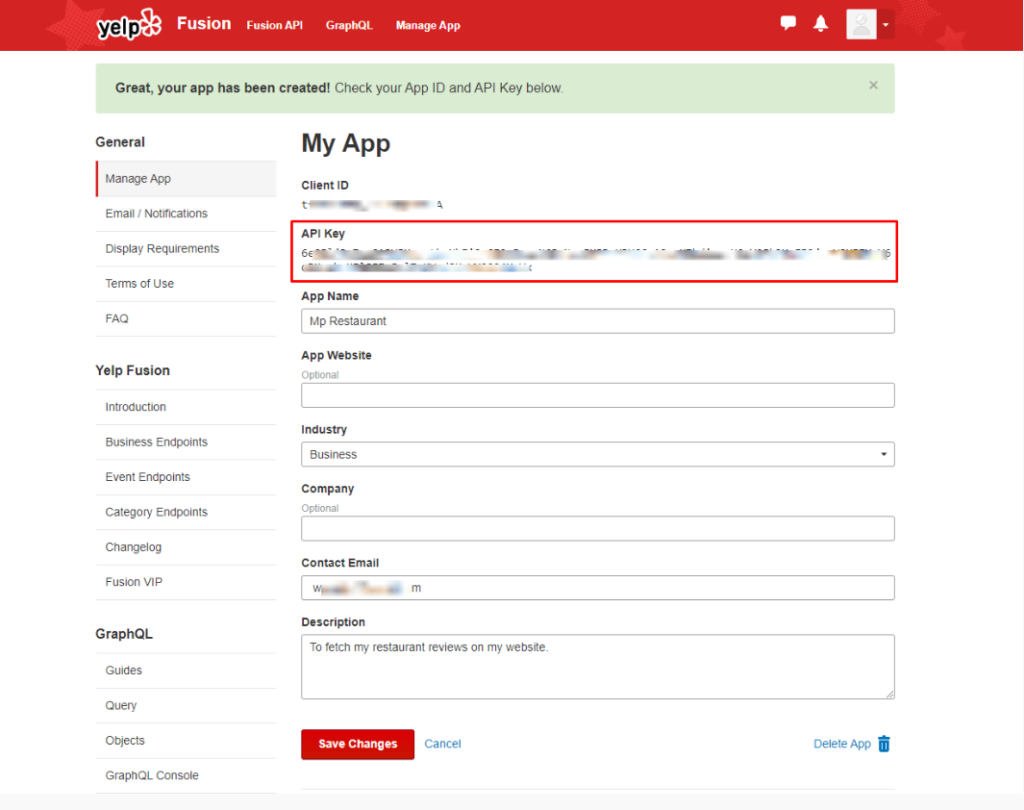Image resolution: width=1024 pixels, height=810 pixels.
Task: Click the user avatar picture
Action: pyautogui.click(x=861, y=25)
